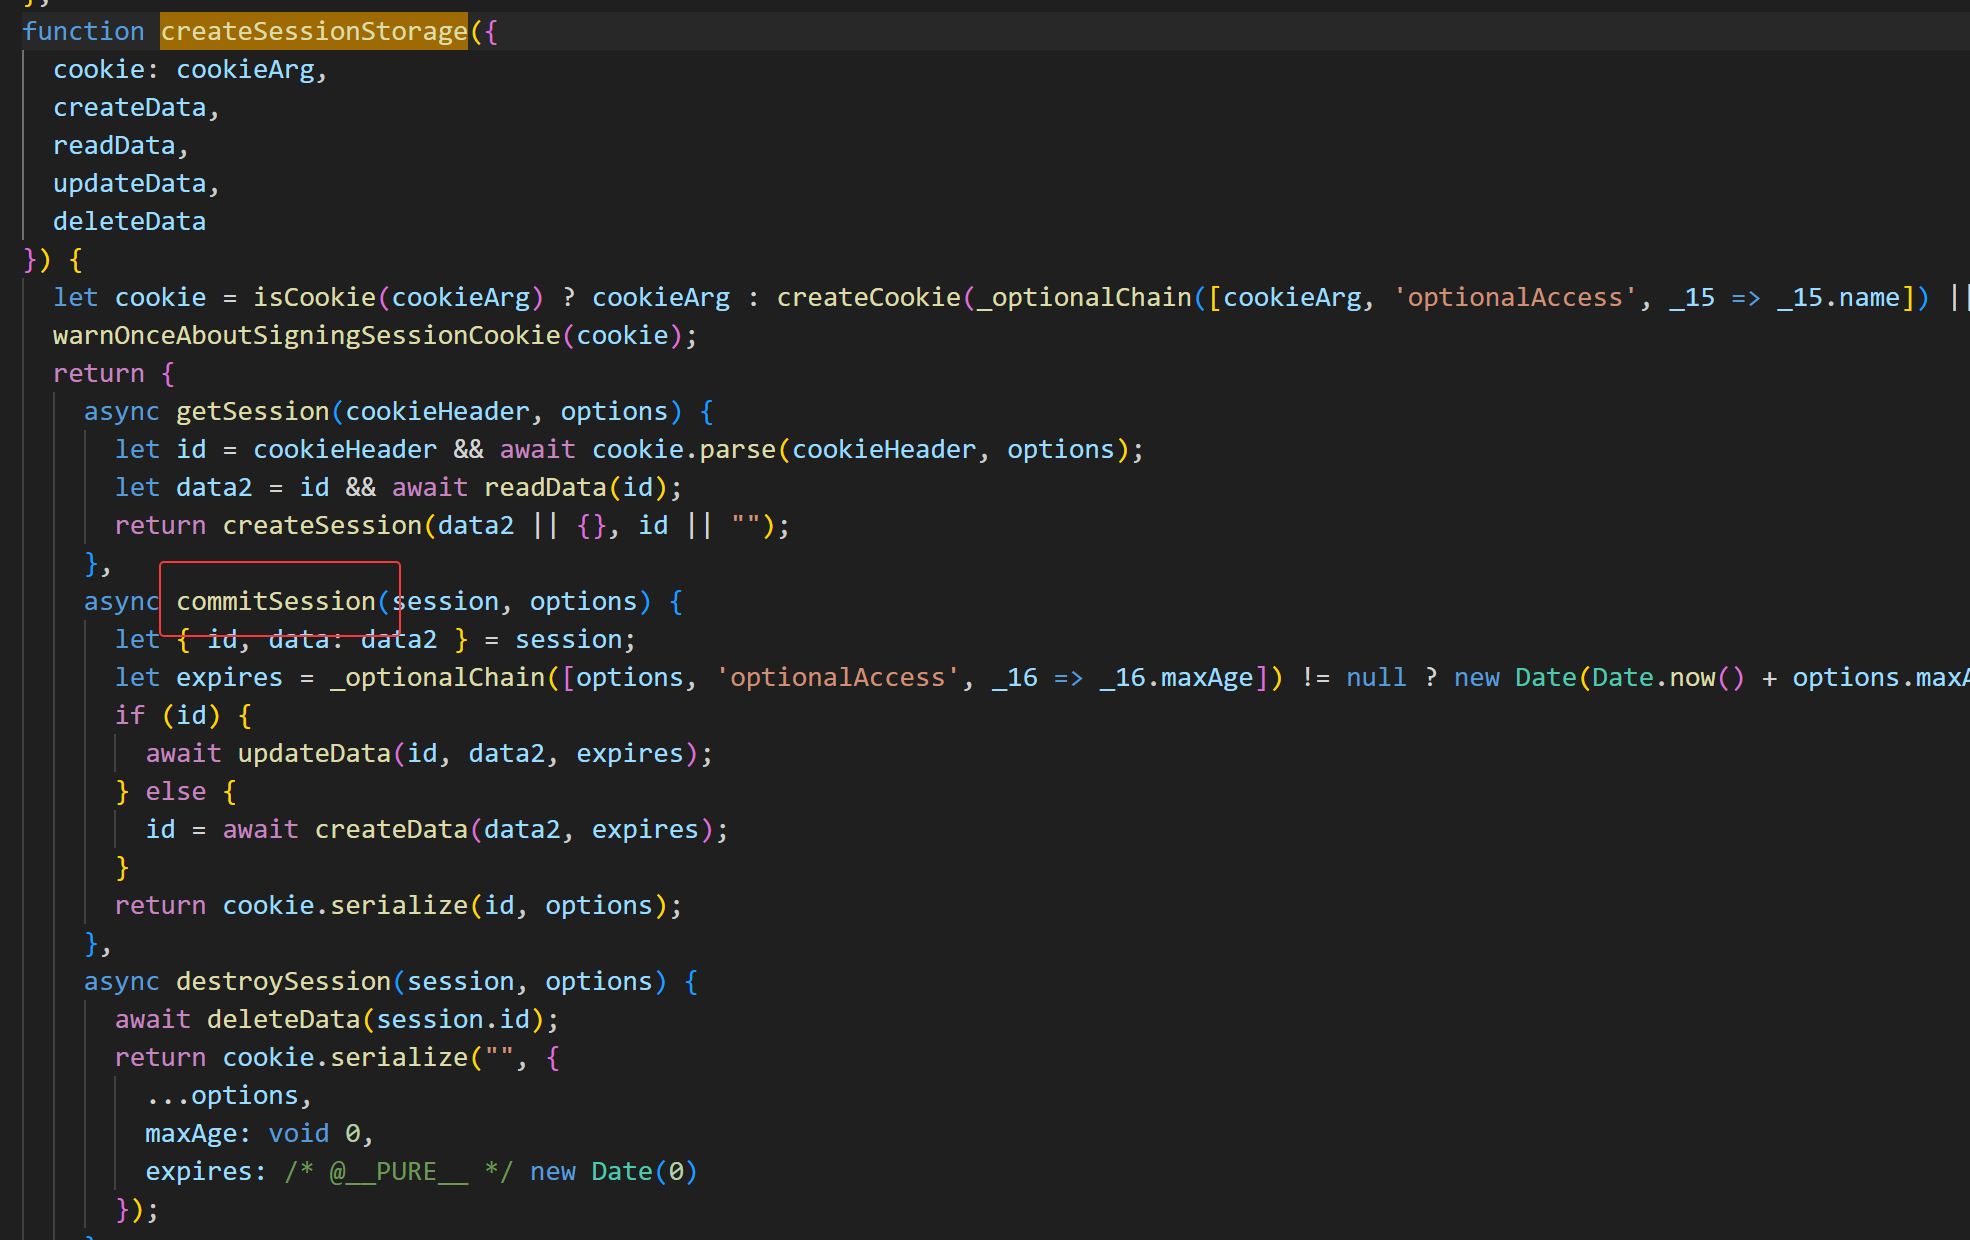
Task: Click the _16.maxAge expression
Action: (1176, 677)
